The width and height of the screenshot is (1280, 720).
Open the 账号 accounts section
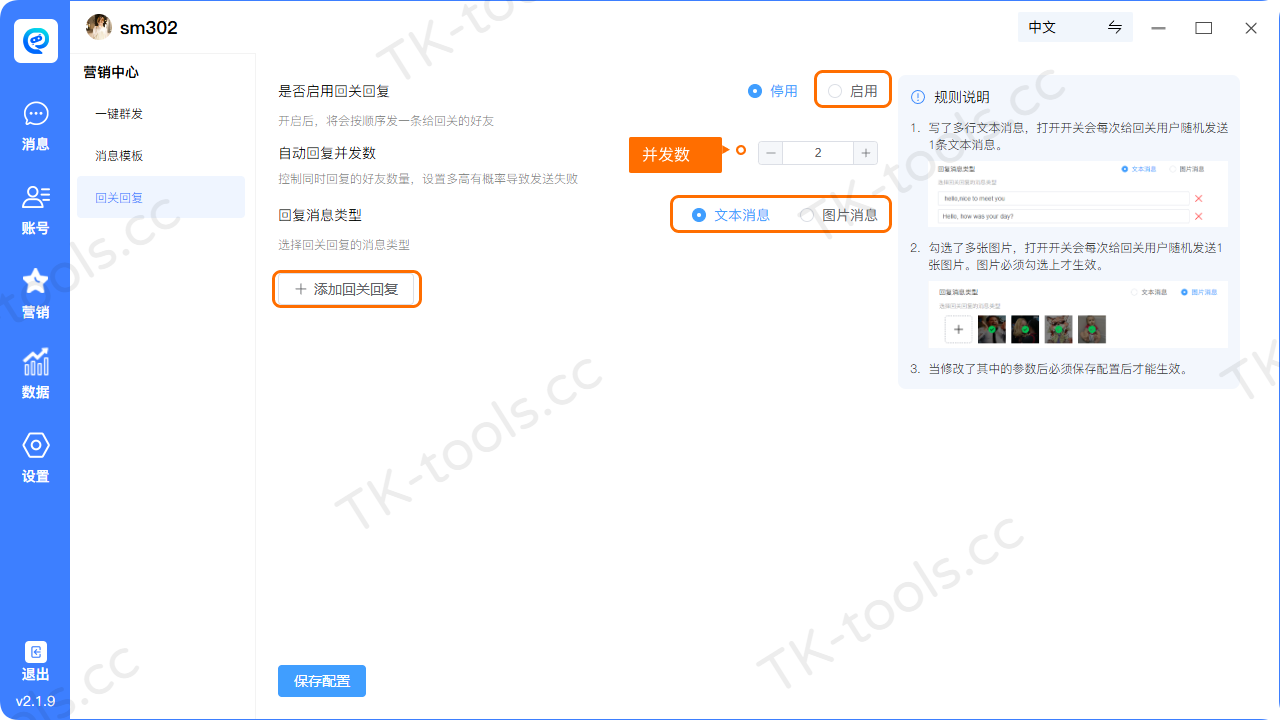[x=35, y=210]
